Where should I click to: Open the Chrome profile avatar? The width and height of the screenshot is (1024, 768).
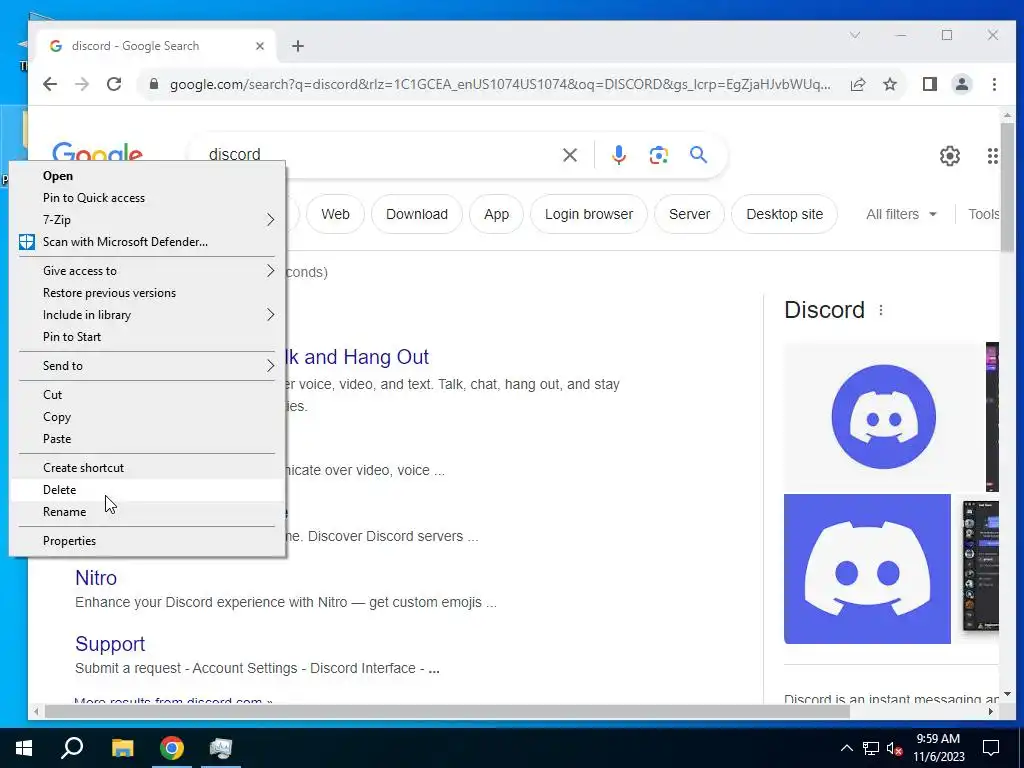[x=962, y=84]
